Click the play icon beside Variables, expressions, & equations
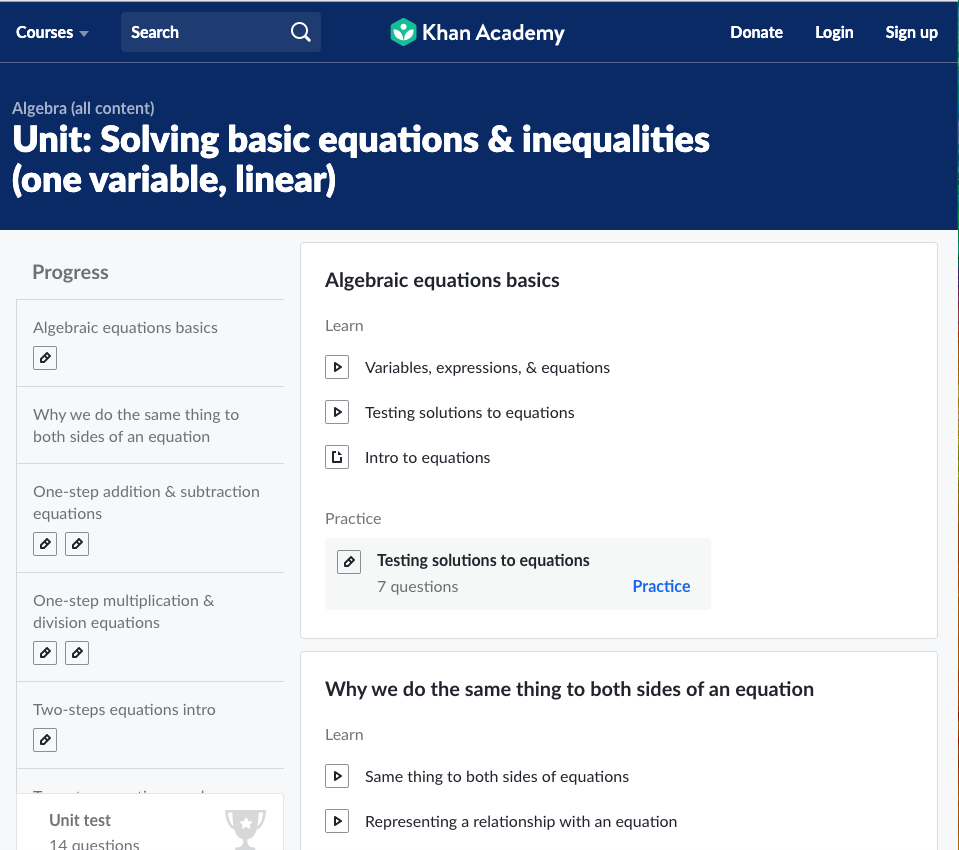Image resolution: width=959 pixels, height=850 pixels. (337, 367)
